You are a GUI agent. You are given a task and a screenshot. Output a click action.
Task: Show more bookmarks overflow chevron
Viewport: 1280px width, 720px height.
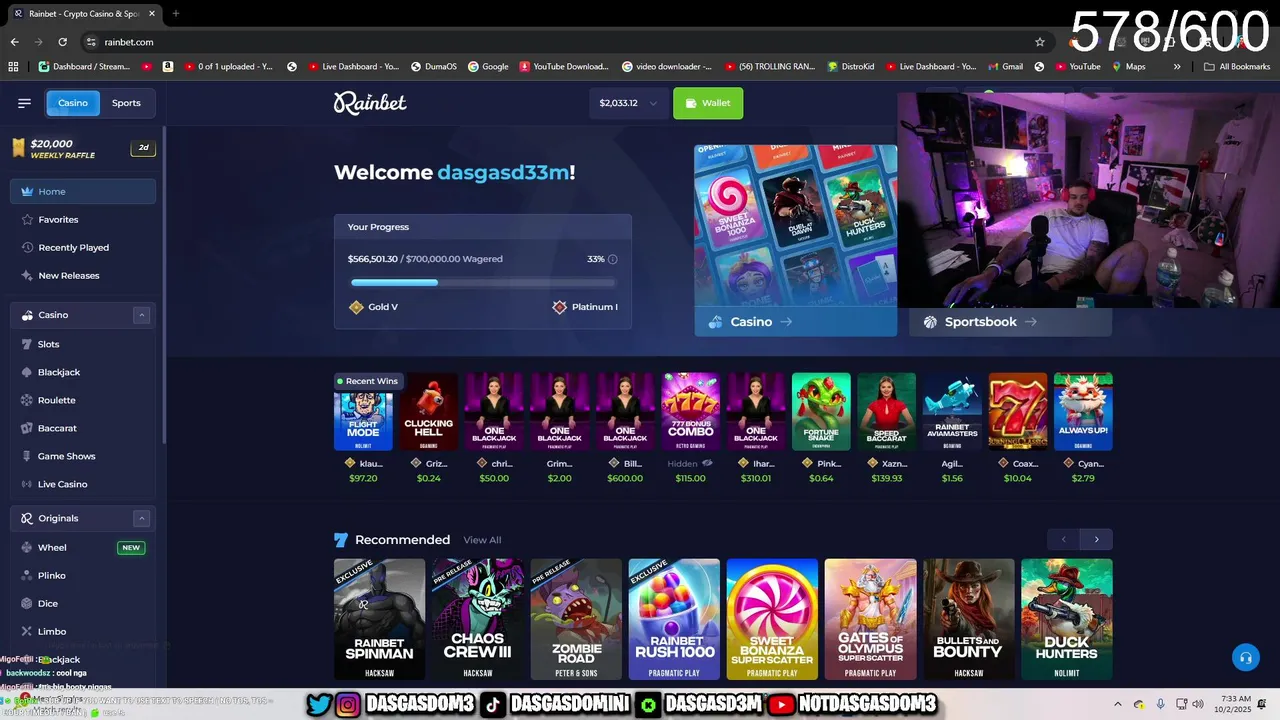[1177, 67]
